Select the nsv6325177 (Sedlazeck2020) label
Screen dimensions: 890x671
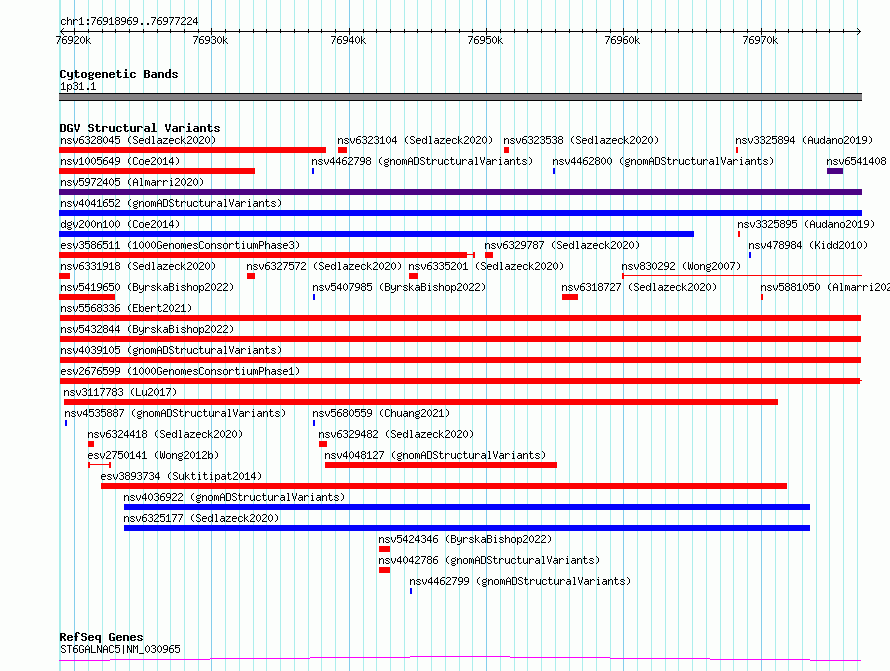201,518
